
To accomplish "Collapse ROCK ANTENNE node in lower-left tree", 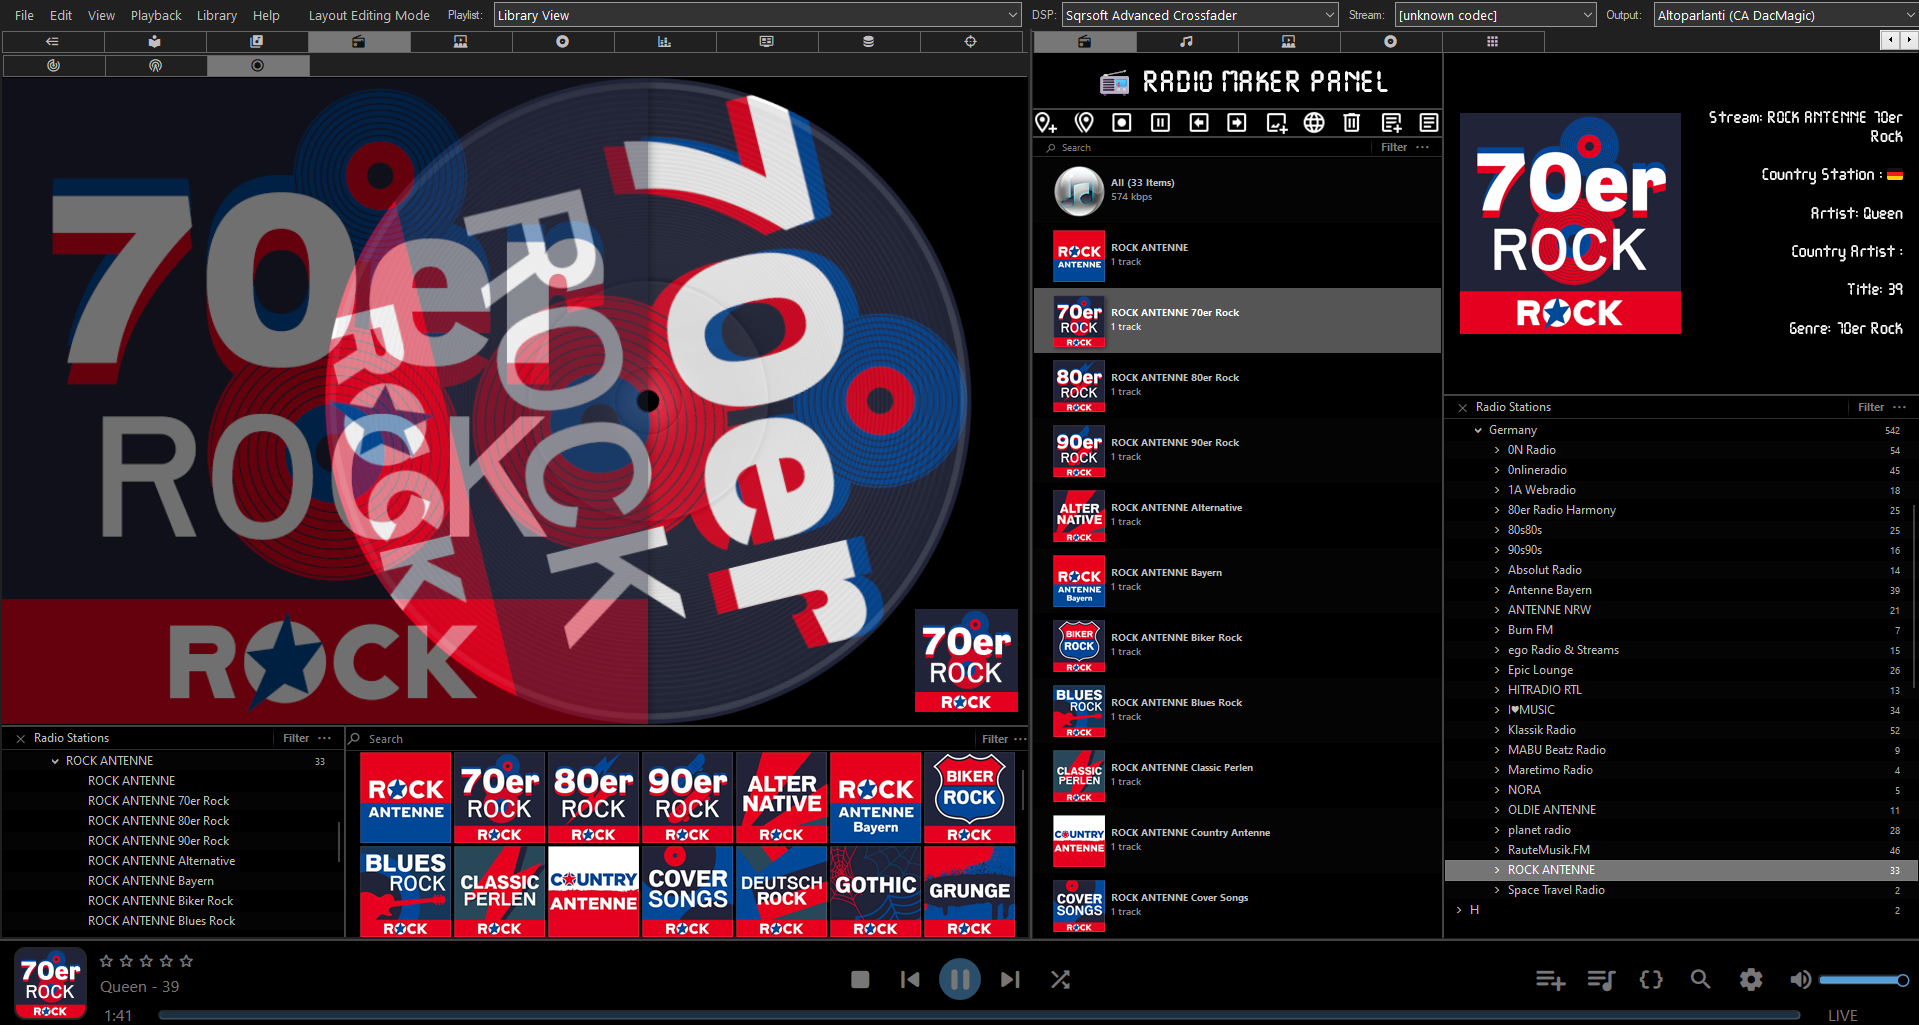I will coord(55,761).
